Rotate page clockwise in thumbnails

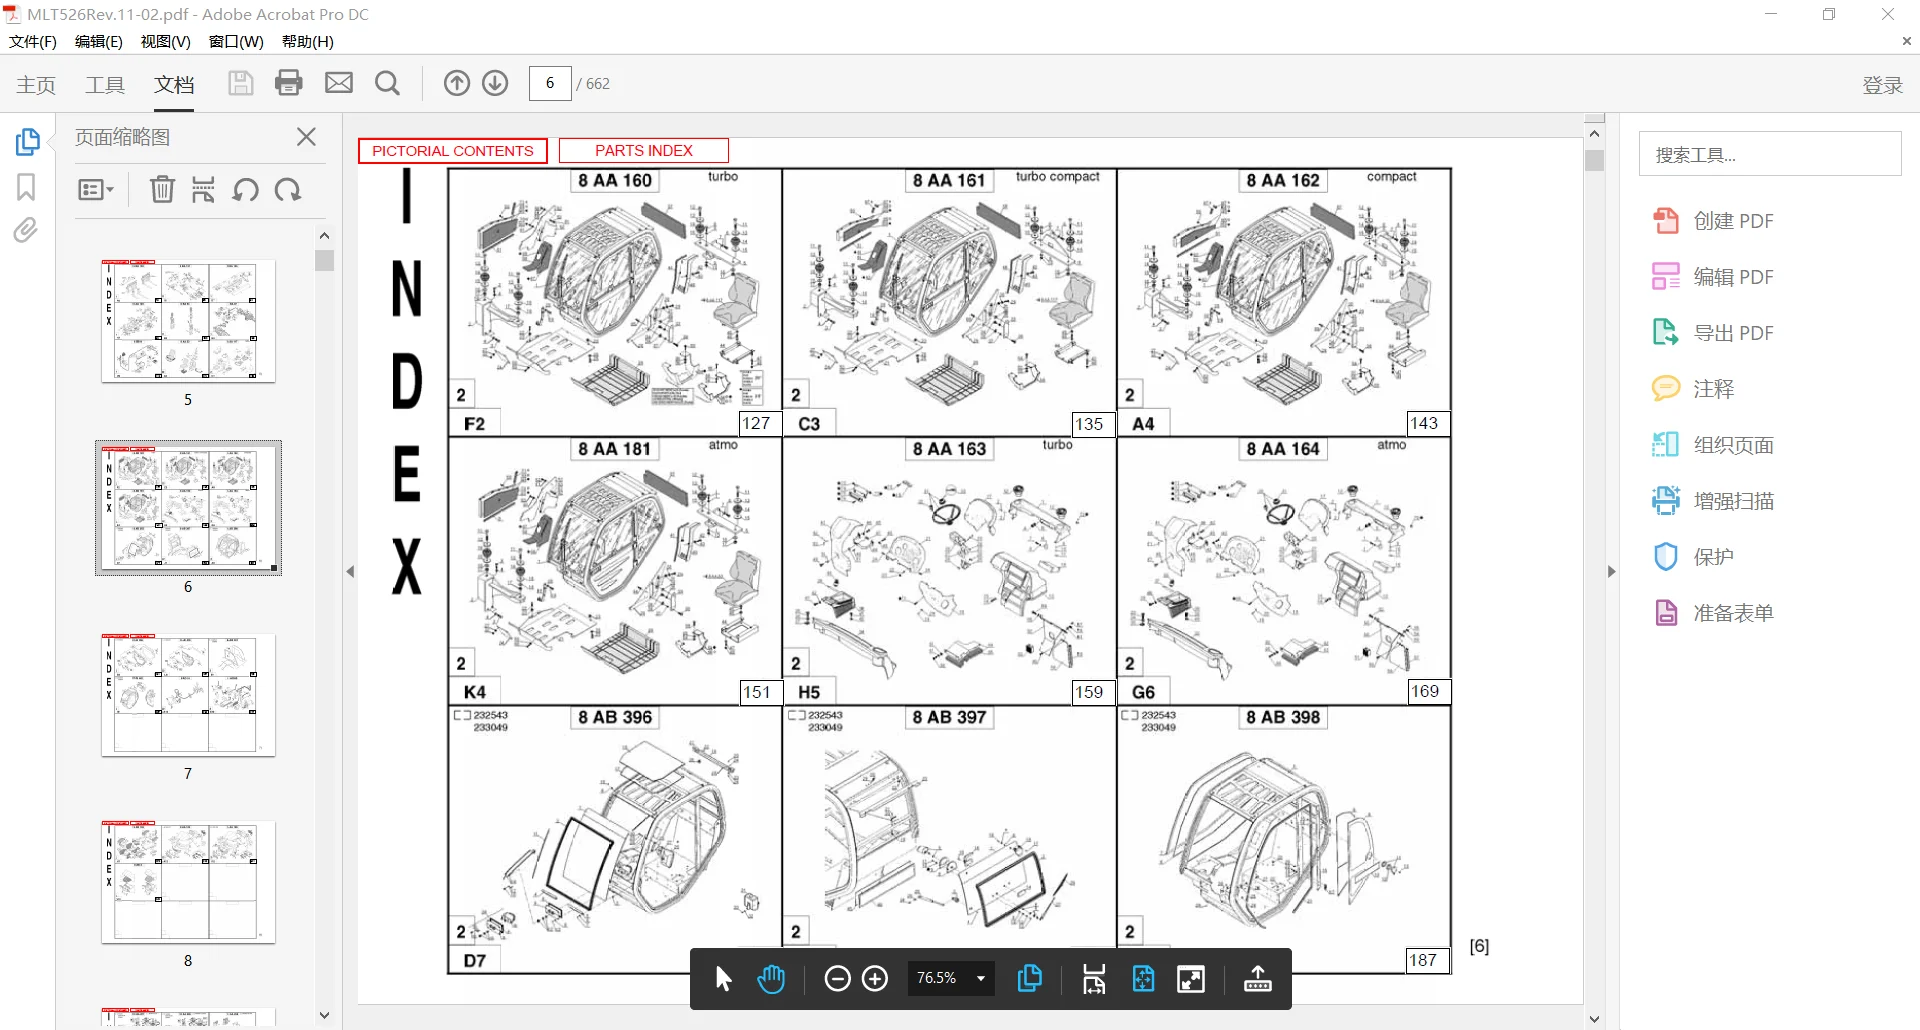(x=288, y=189)
